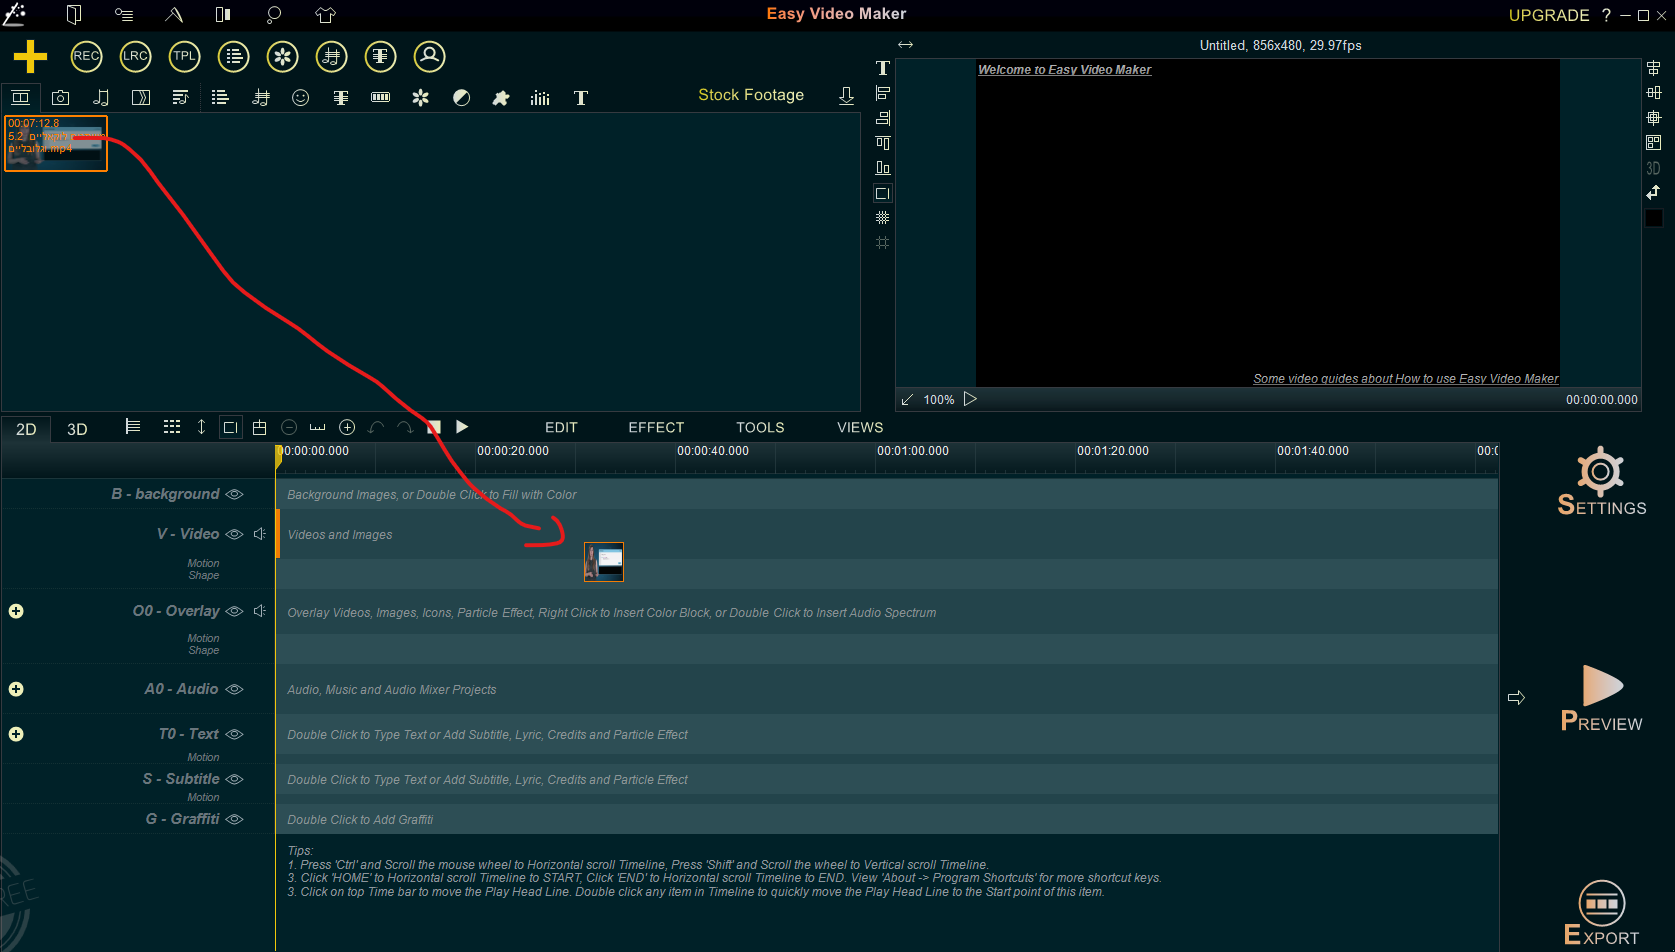Click the black color swatch beside preview
This screenshot has width=1675, height=952.
pos(1653,218)
